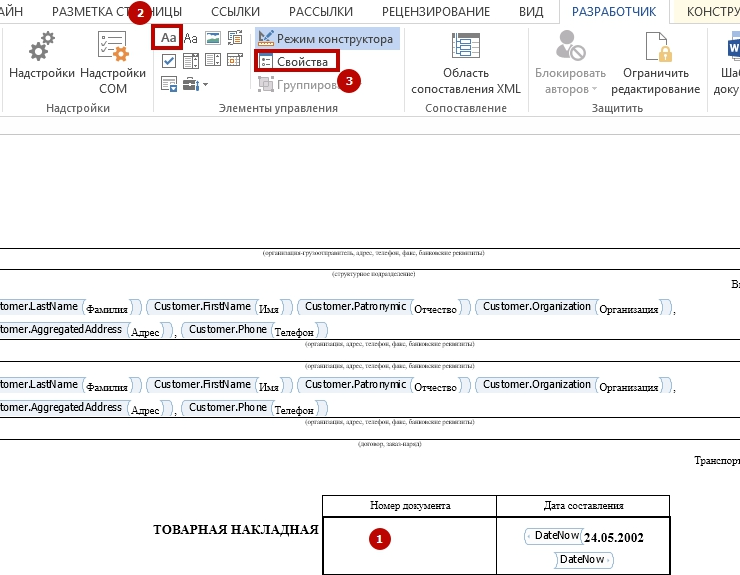Open the ВИД ribbon tab
The width and height of the screenshot is (740, 575).
531,12
